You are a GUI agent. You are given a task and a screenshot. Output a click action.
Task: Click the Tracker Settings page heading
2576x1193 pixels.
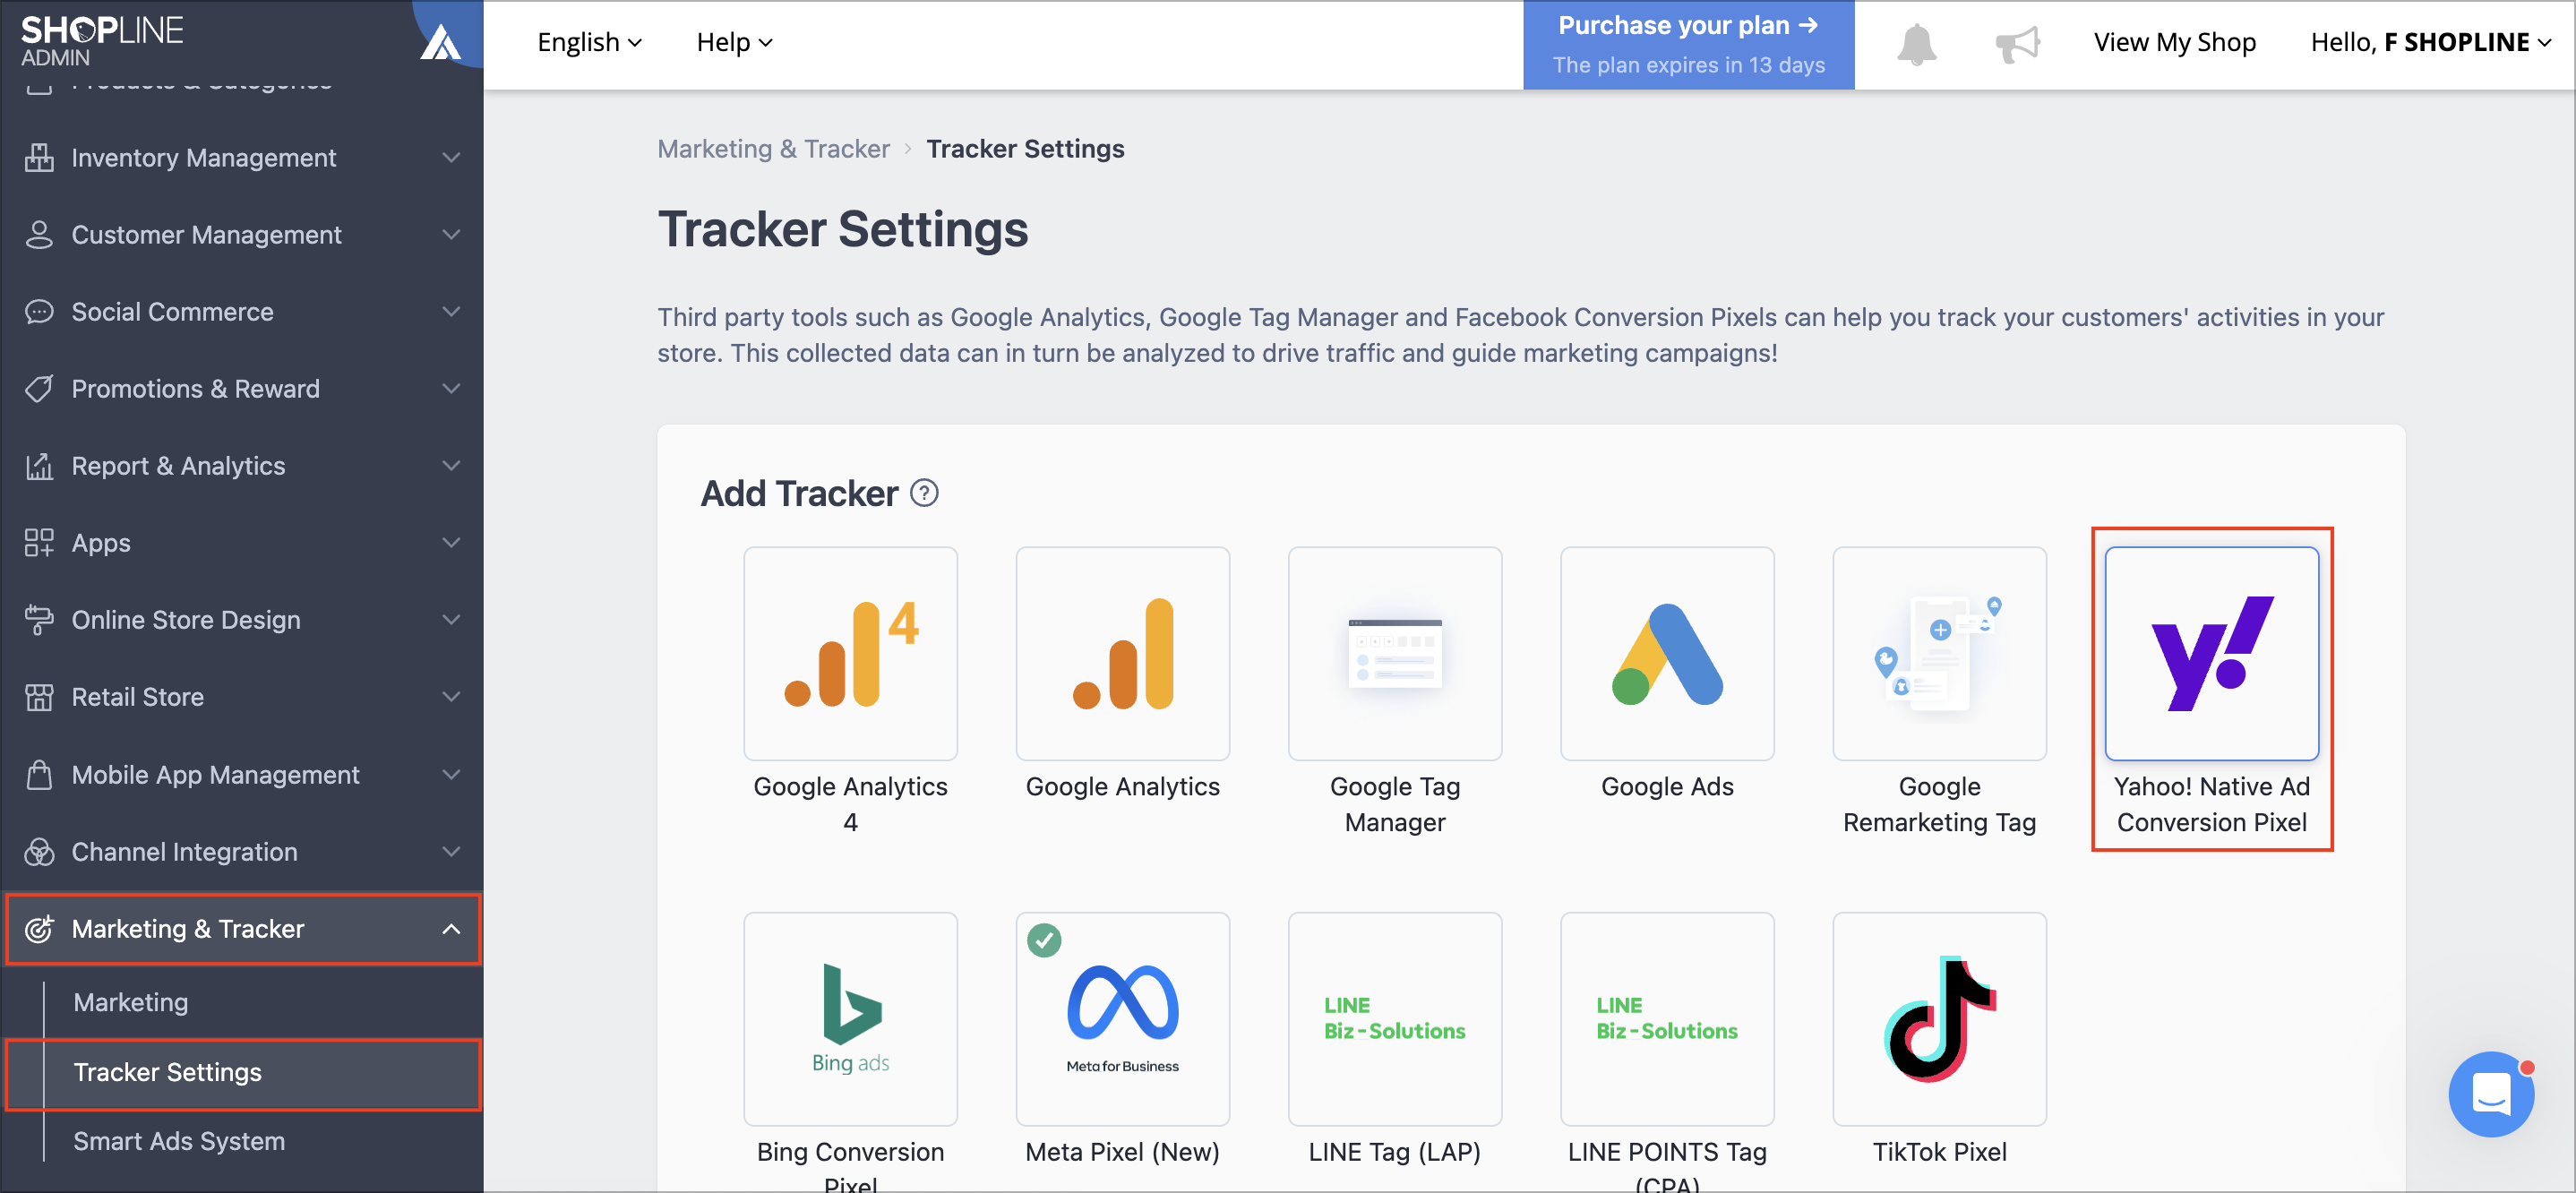point(842,229)
